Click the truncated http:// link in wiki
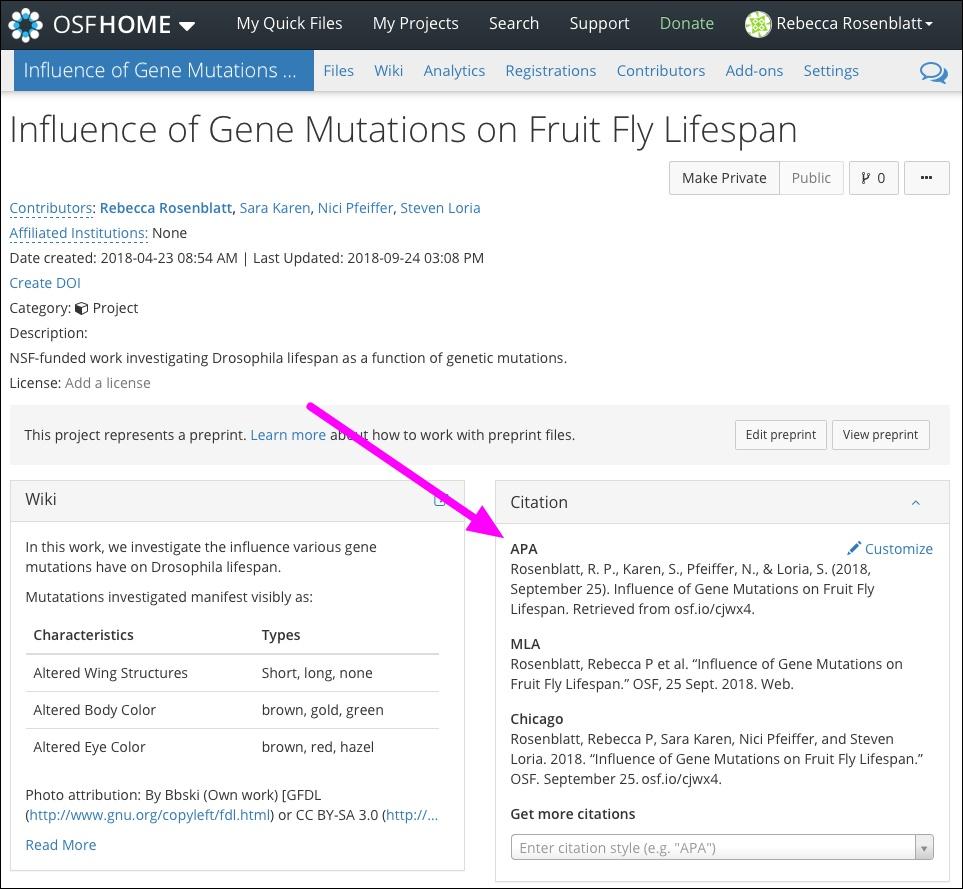Viewport: 963px width, 889px height. click(412, 815)
